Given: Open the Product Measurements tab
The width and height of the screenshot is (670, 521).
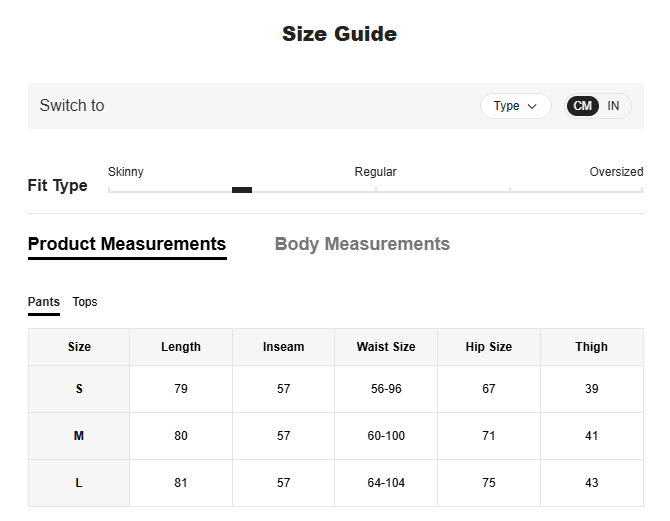Looking at the screenshot, I should pyautogui.click(x=127, y=244).
